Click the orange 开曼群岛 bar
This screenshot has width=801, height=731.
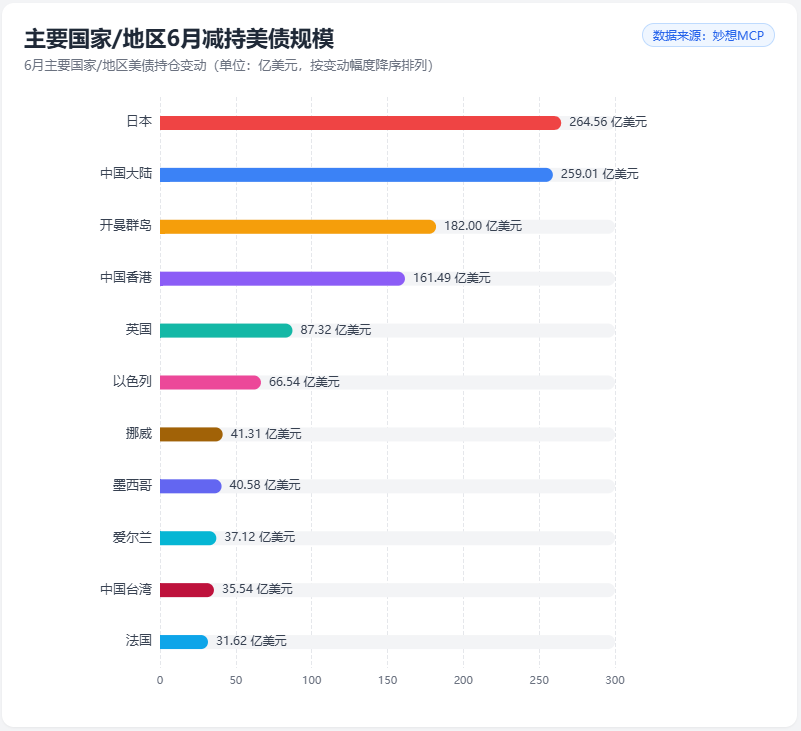[298, 227]
